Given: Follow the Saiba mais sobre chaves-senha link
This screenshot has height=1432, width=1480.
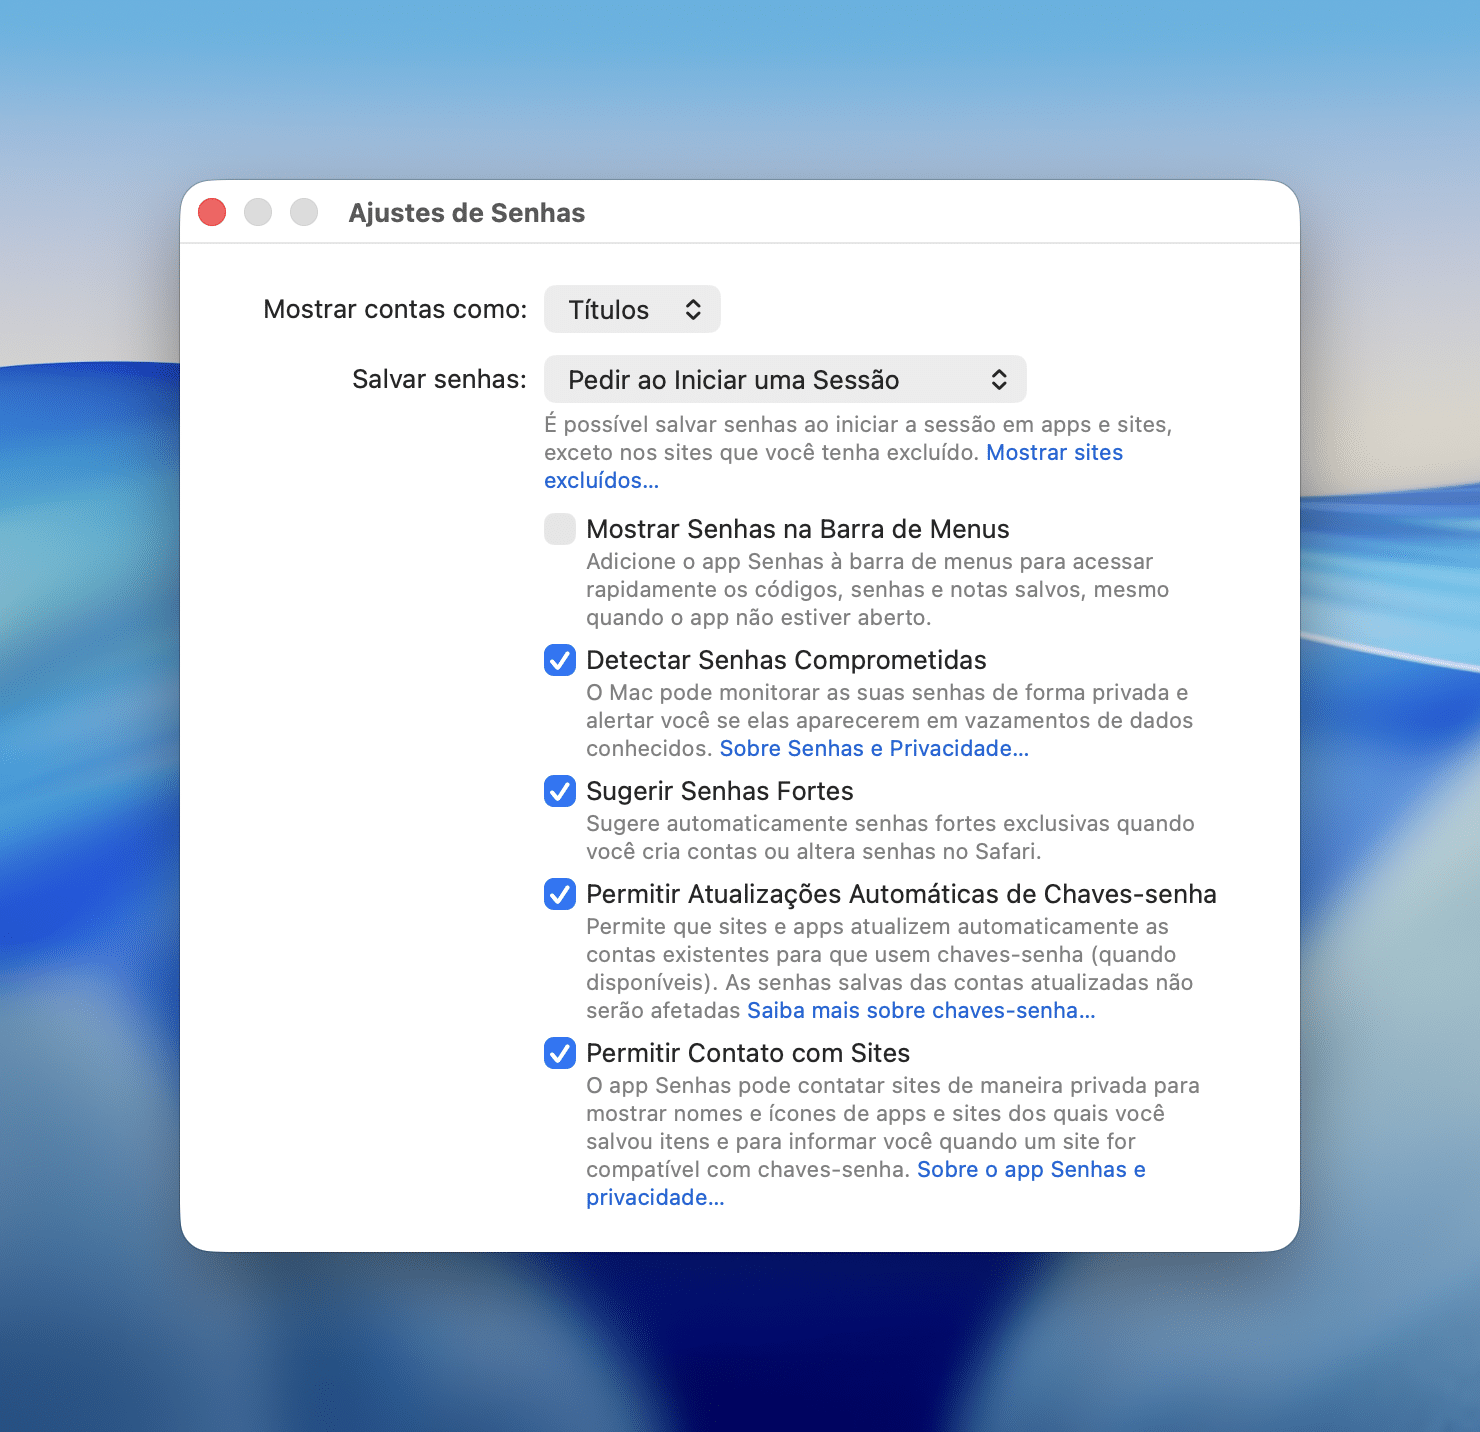Looking at the screenshot, I should point(920,1011).
